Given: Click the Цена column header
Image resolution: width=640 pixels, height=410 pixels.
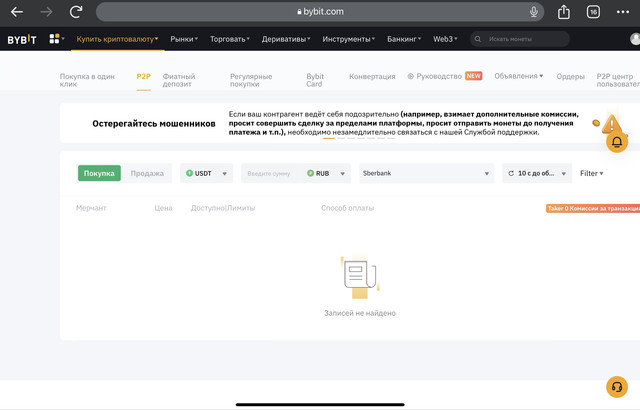Looking at the screenshot, I should 163,208.
